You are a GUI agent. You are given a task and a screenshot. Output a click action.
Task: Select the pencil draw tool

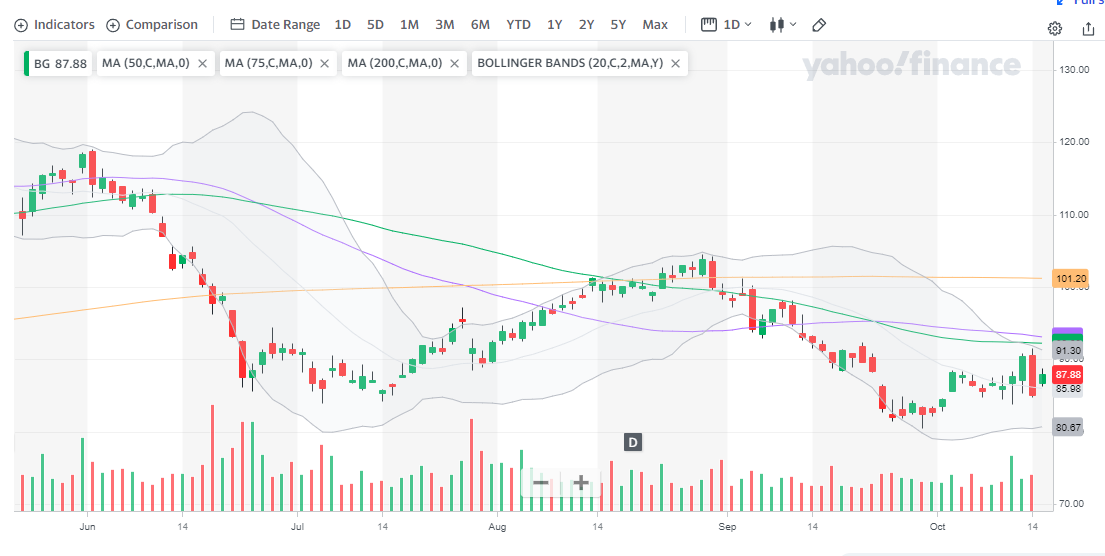819,24
